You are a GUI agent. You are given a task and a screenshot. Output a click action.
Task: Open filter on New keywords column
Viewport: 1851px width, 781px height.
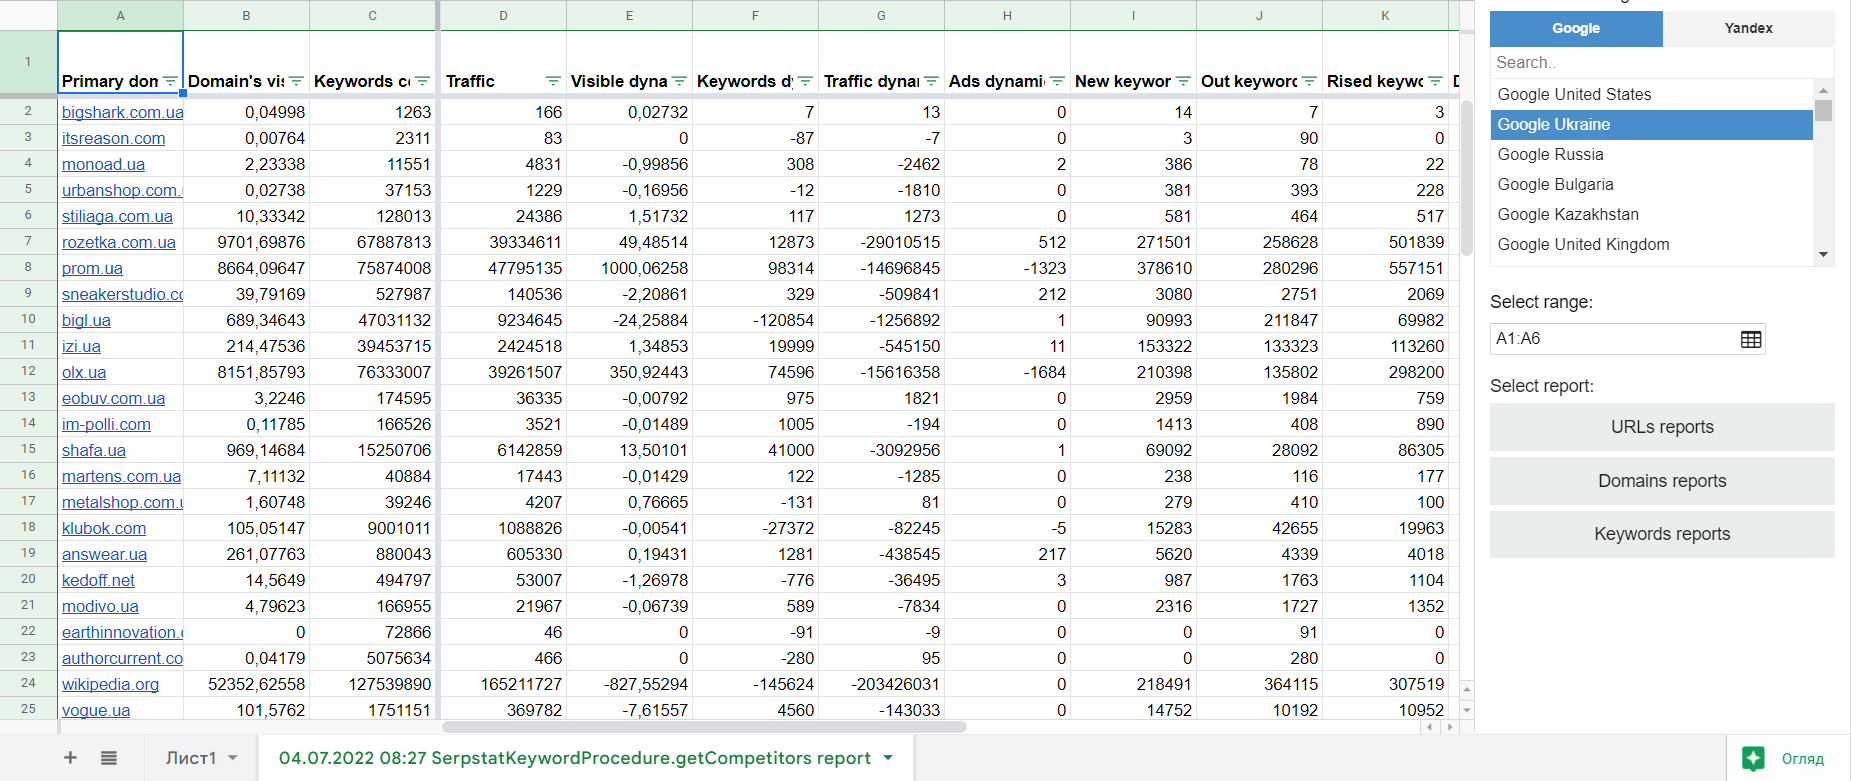pyautogui.click(x=1183, y=81)
